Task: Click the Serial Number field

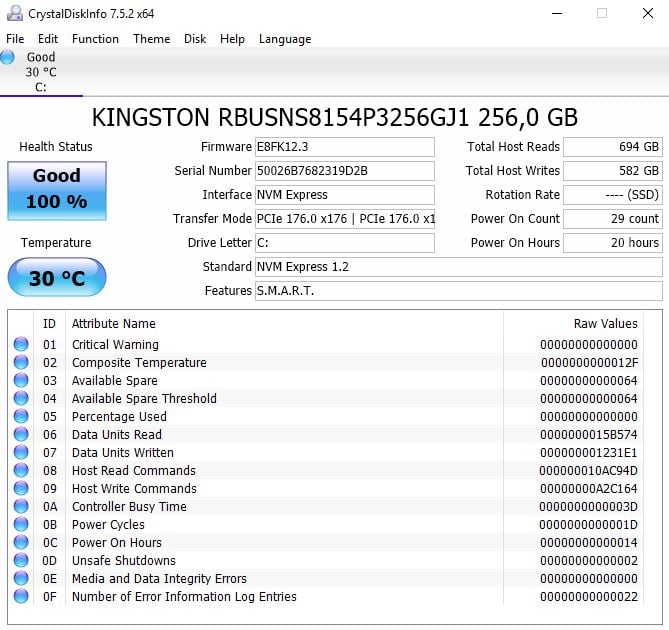Action: point(345,171)
